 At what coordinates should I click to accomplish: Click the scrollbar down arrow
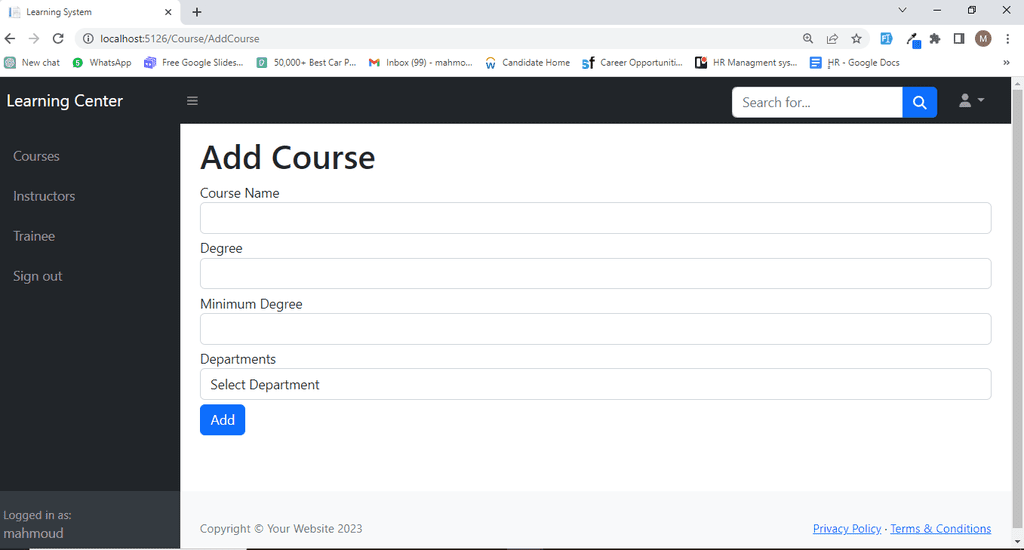click(1017, 542)
